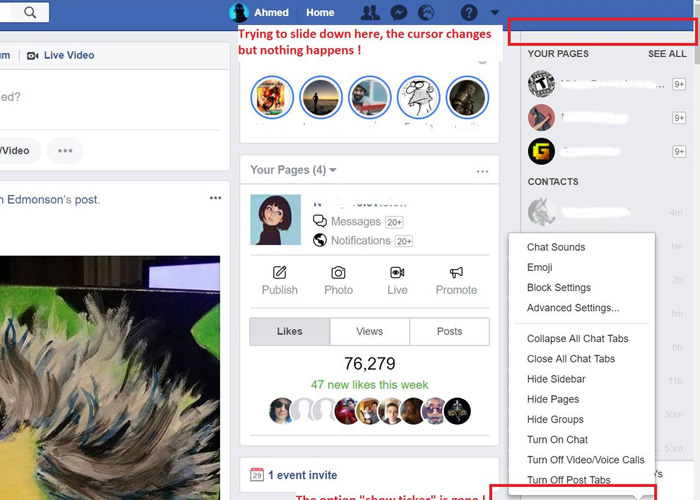Expand the account dropdown arrow in top bar
This screenshot has width=700, height=500.
click(x=495, y=12)
